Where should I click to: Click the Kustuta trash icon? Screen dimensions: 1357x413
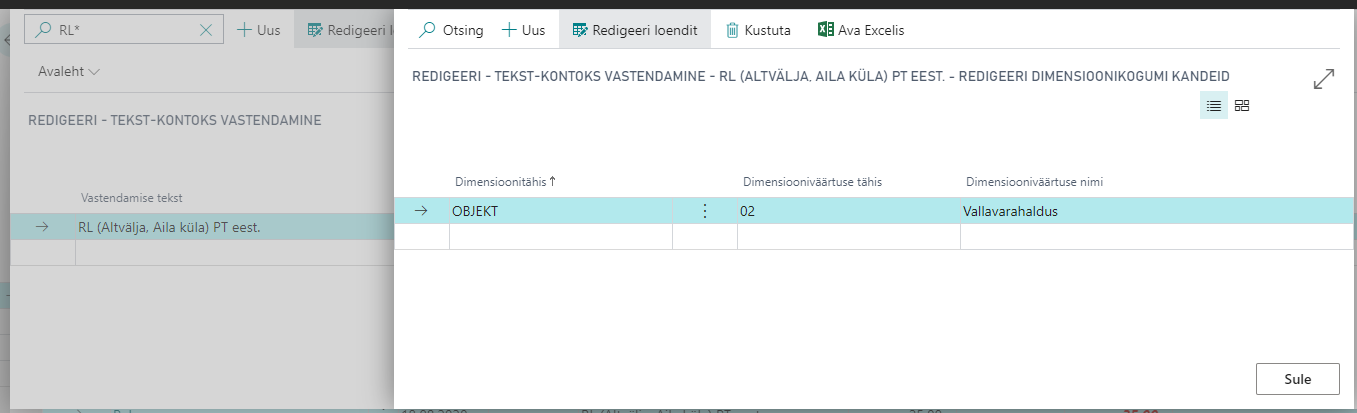(x=733, y=30)
